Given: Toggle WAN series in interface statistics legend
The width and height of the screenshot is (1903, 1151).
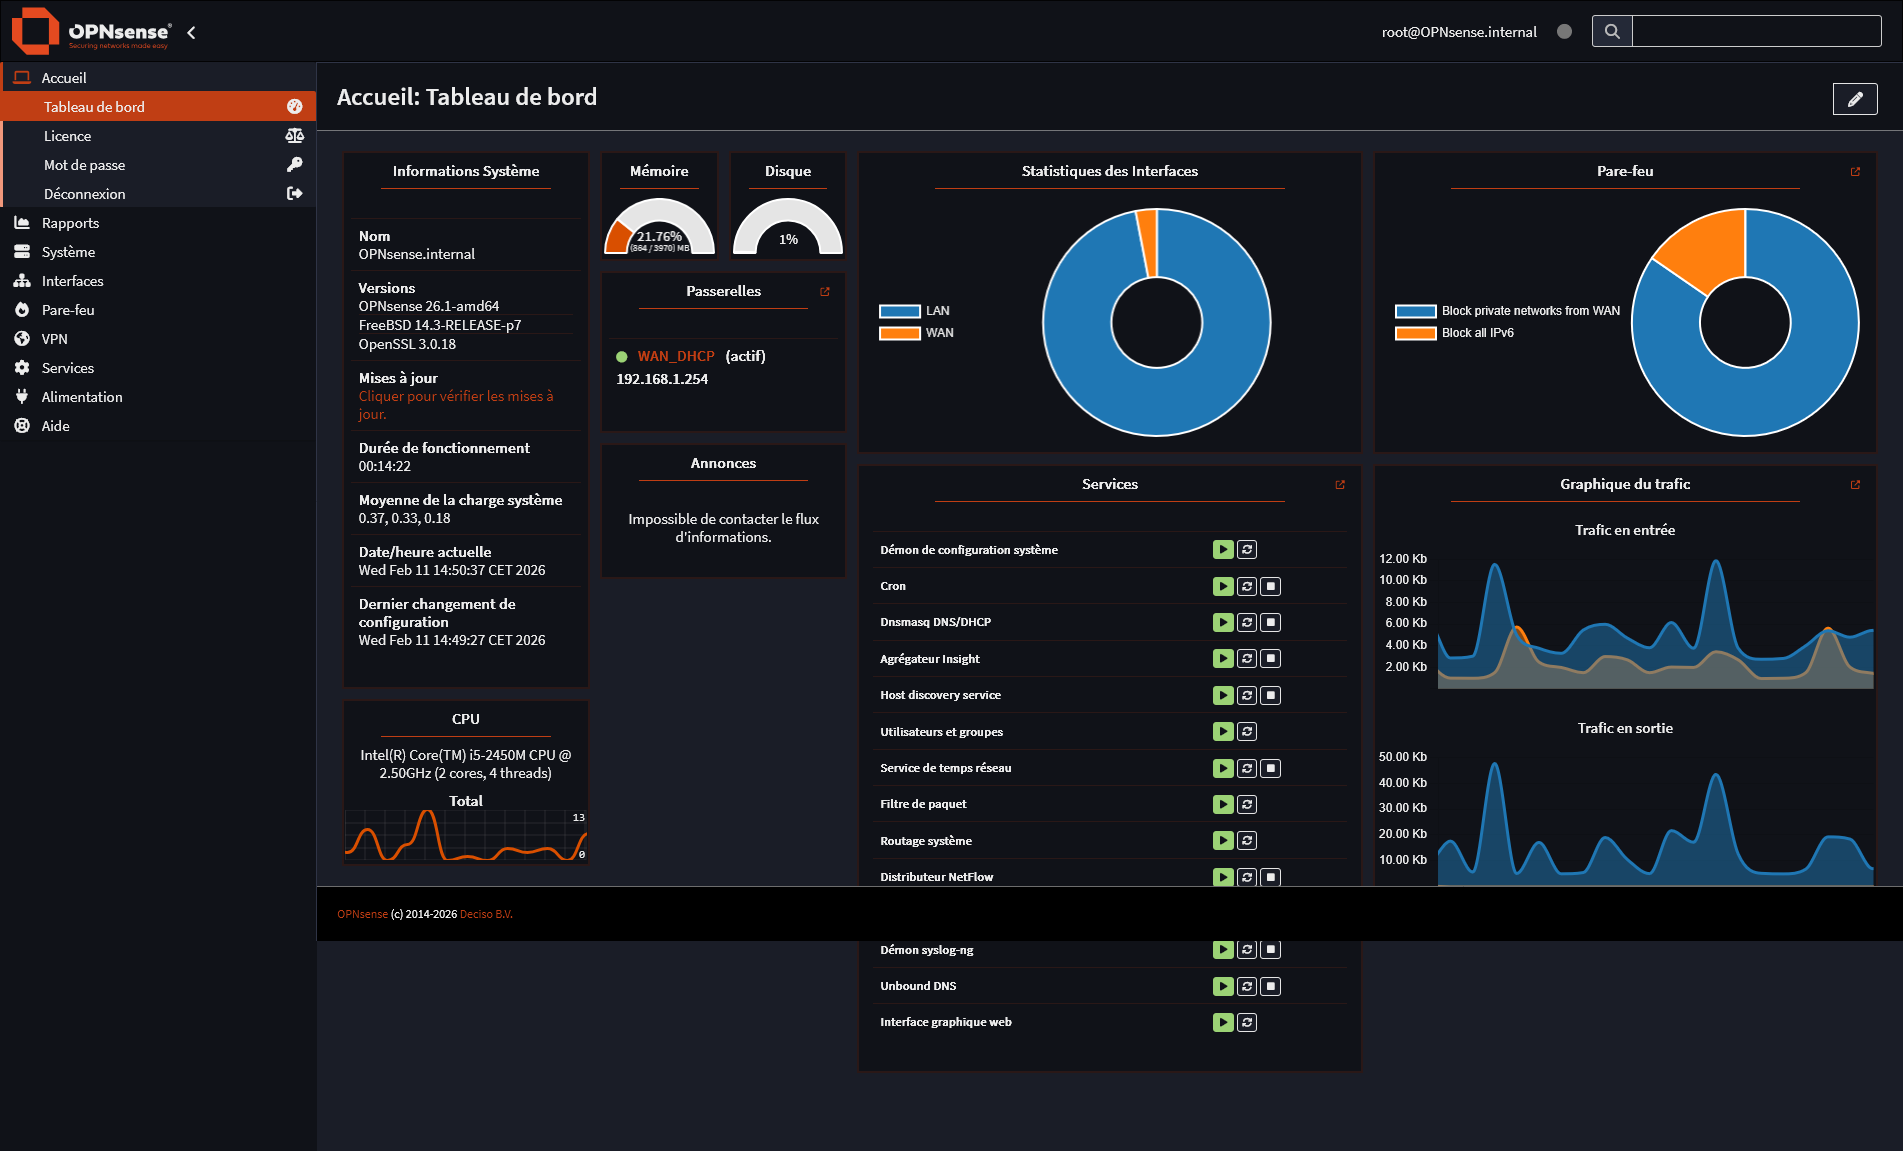Looking at the screenshot, I should pos(914,333).
